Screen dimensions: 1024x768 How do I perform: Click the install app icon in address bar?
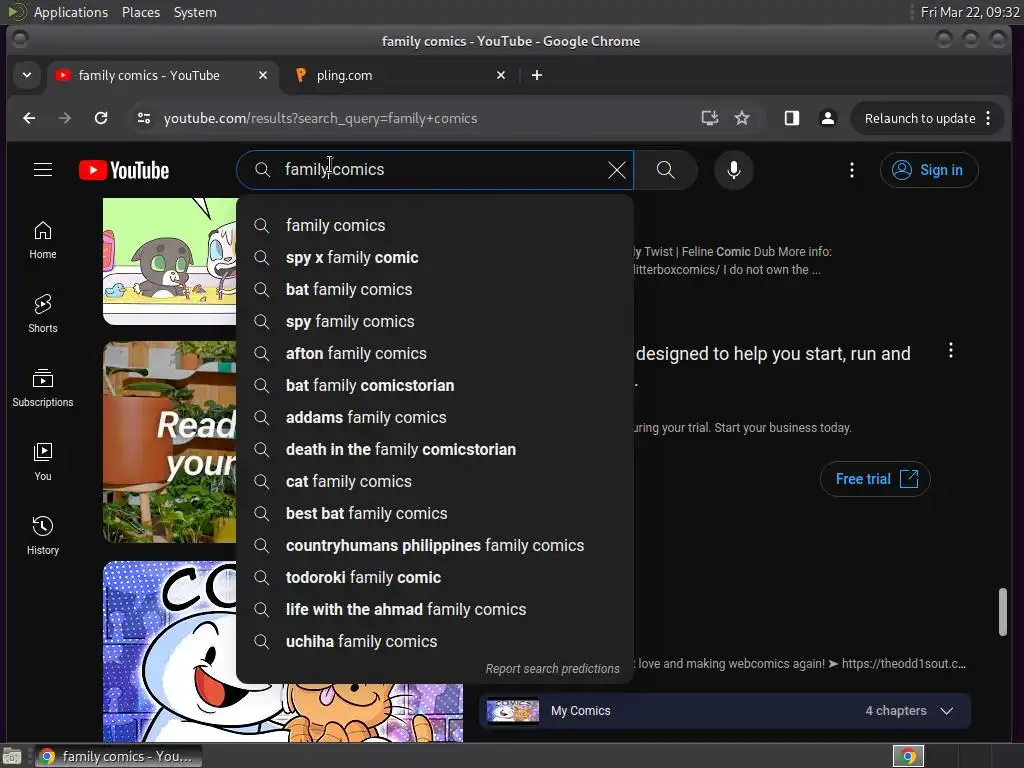tap(709, 118)
